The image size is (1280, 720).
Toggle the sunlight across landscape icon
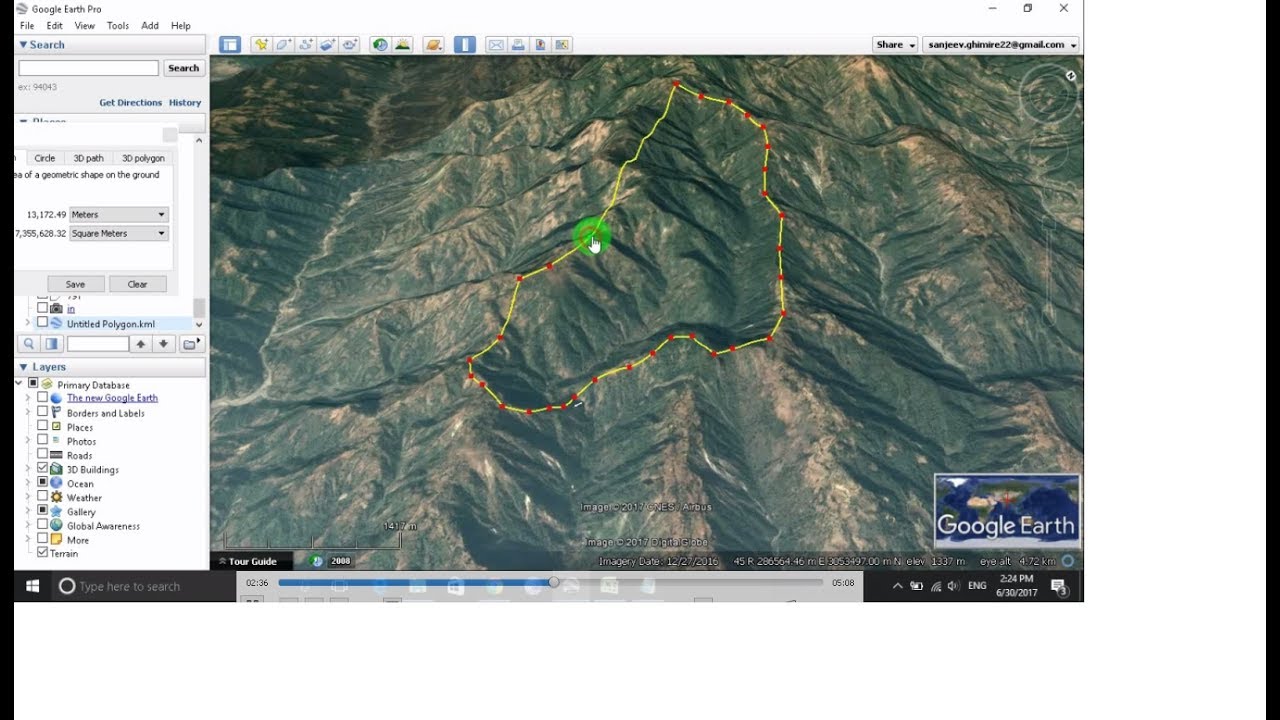tap(402, 45)
